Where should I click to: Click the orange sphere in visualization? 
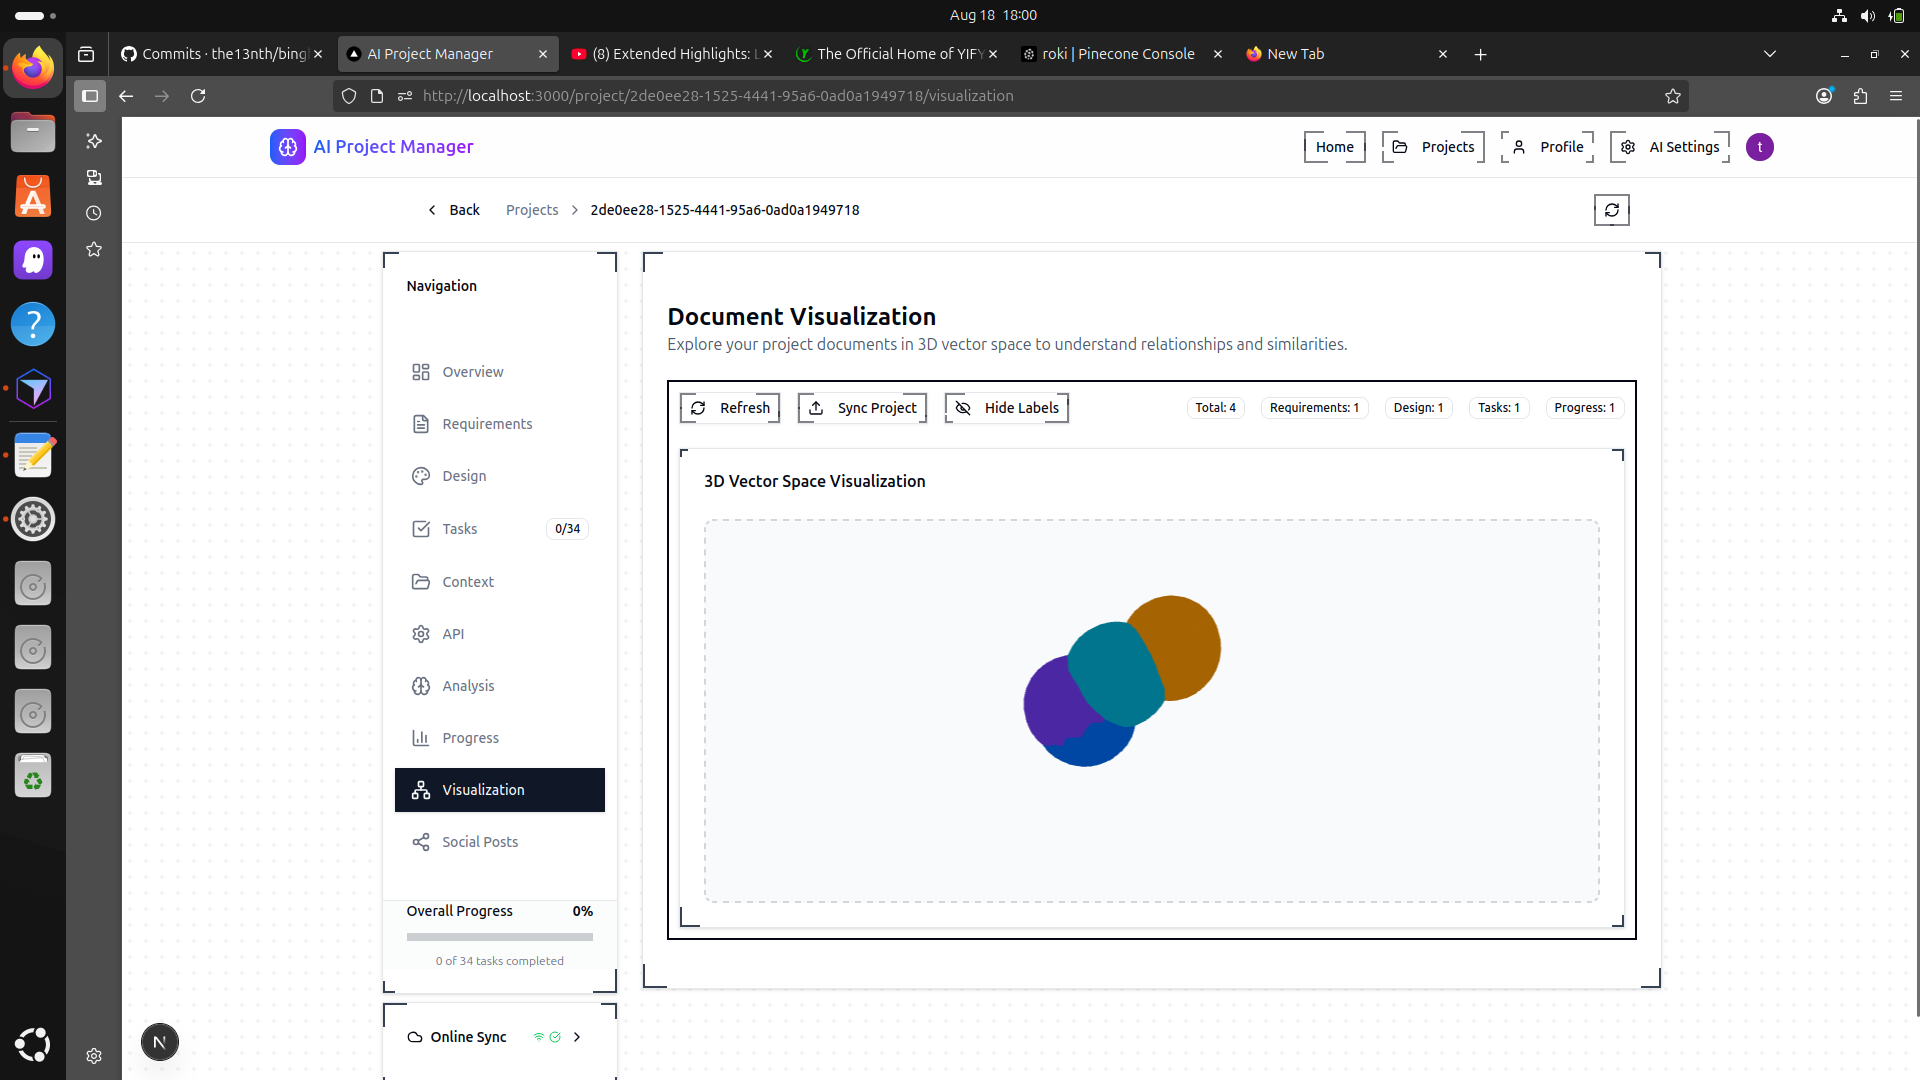(1185, 640)
